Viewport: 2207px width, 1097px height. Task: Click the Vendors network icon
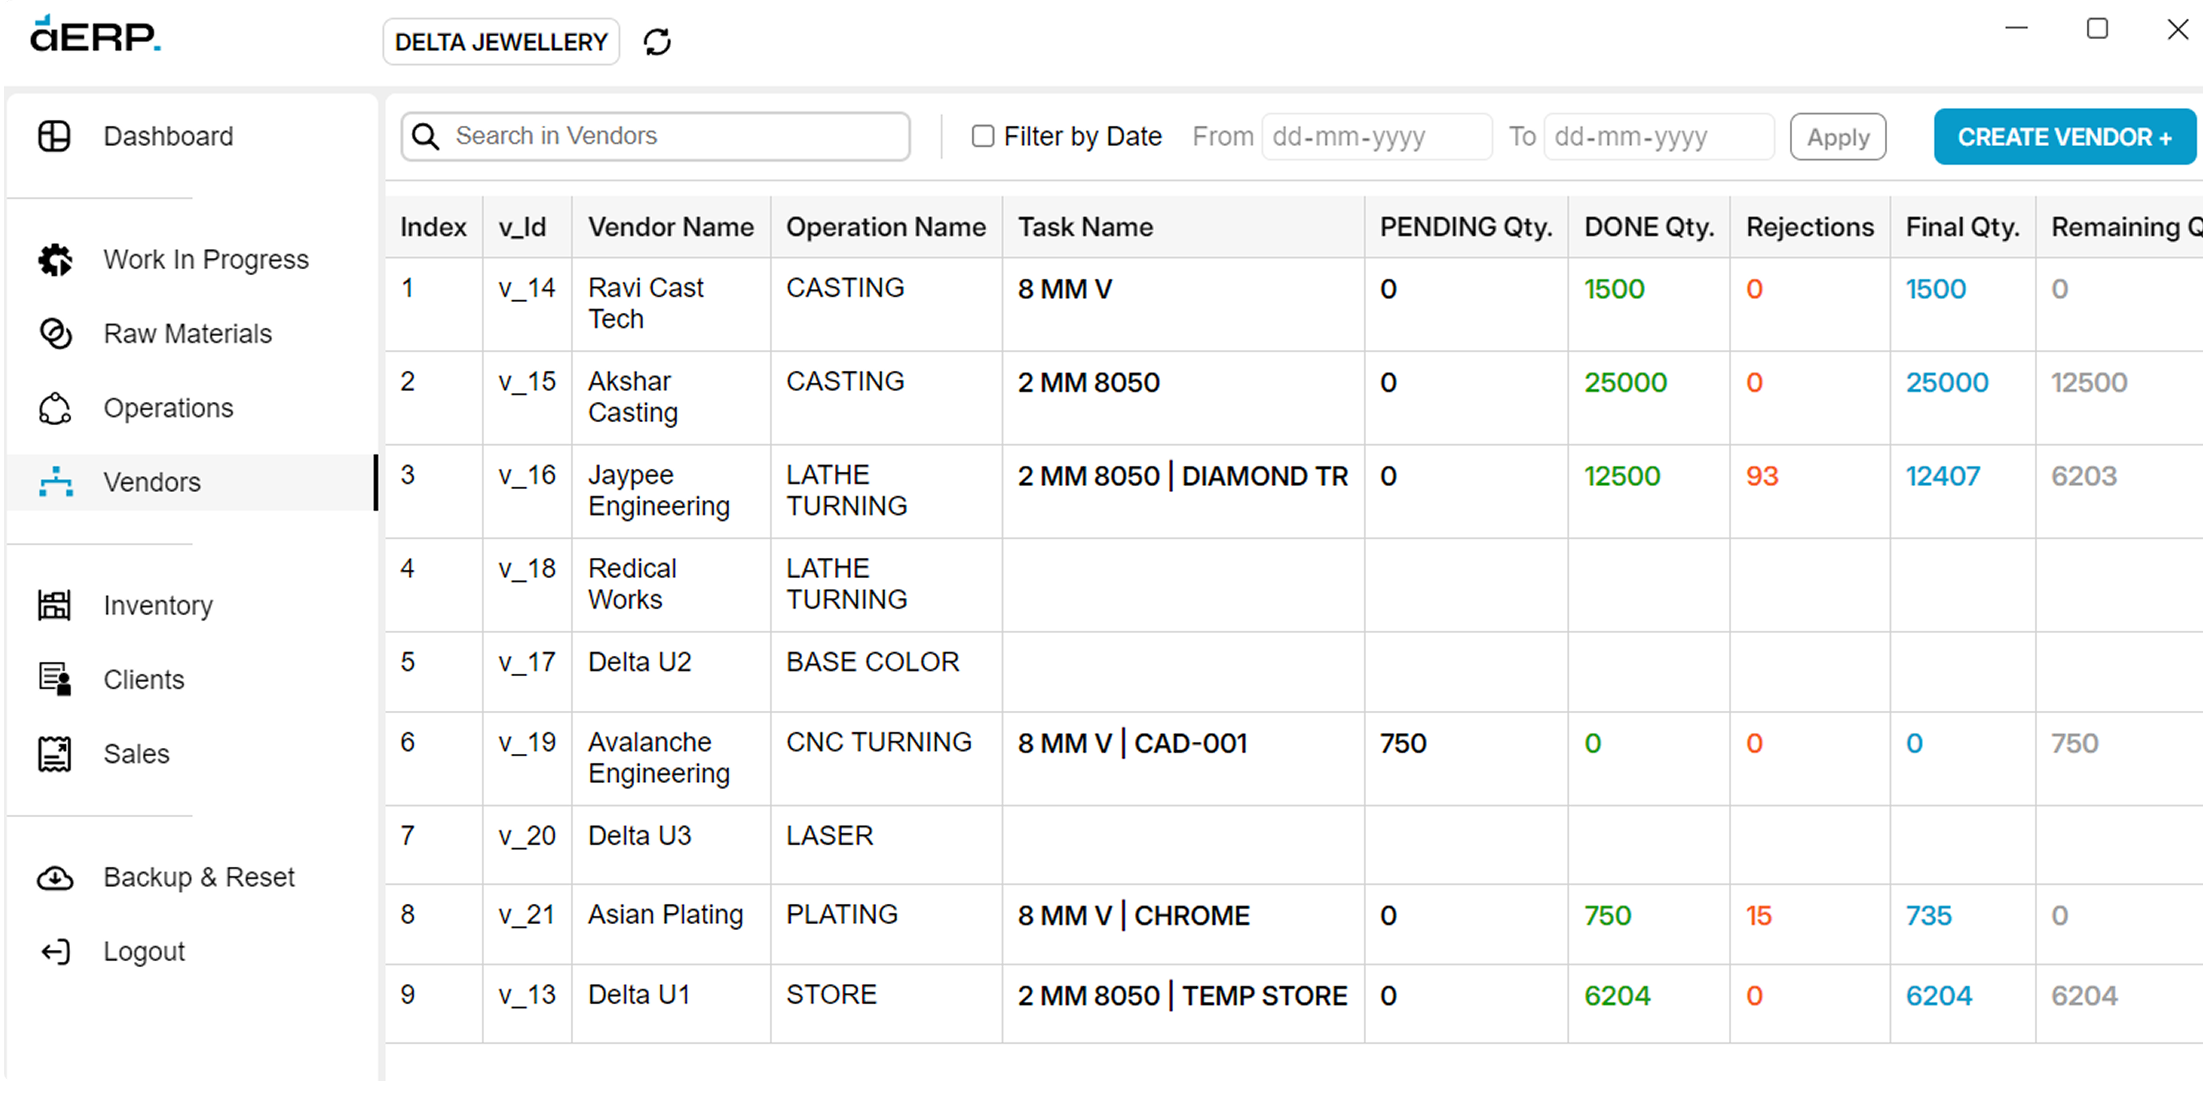55,482
